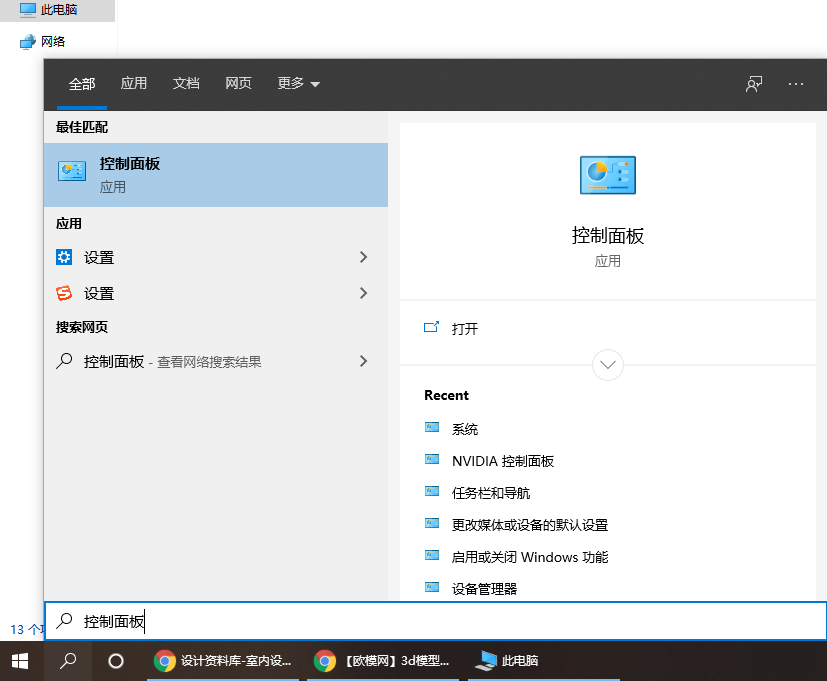
Task: Click the icon next to 设备管理器
Action: click(x=432, y=587)
